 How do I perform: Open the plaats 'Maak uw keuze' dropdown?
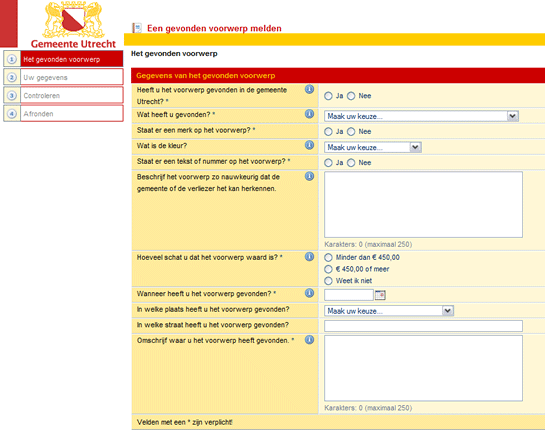[389, 311]
